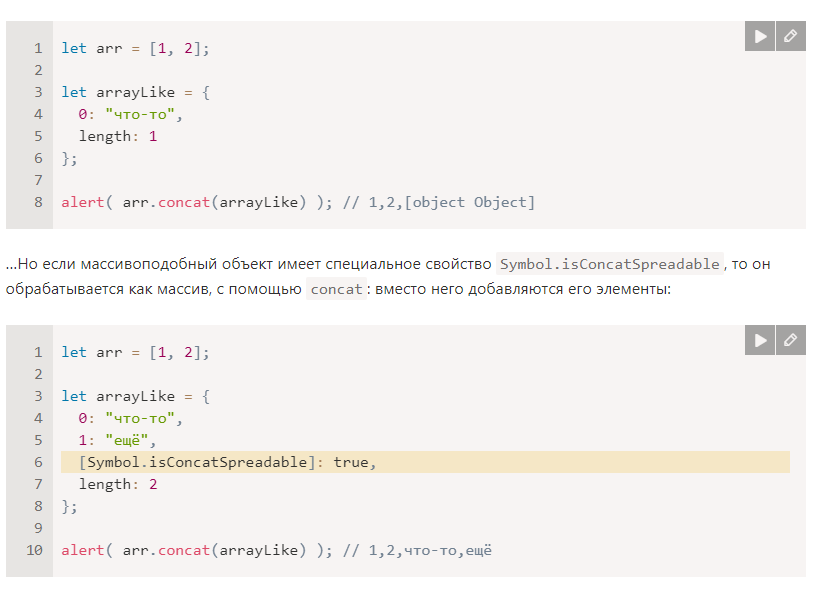Run the first code example

(759, 36)
